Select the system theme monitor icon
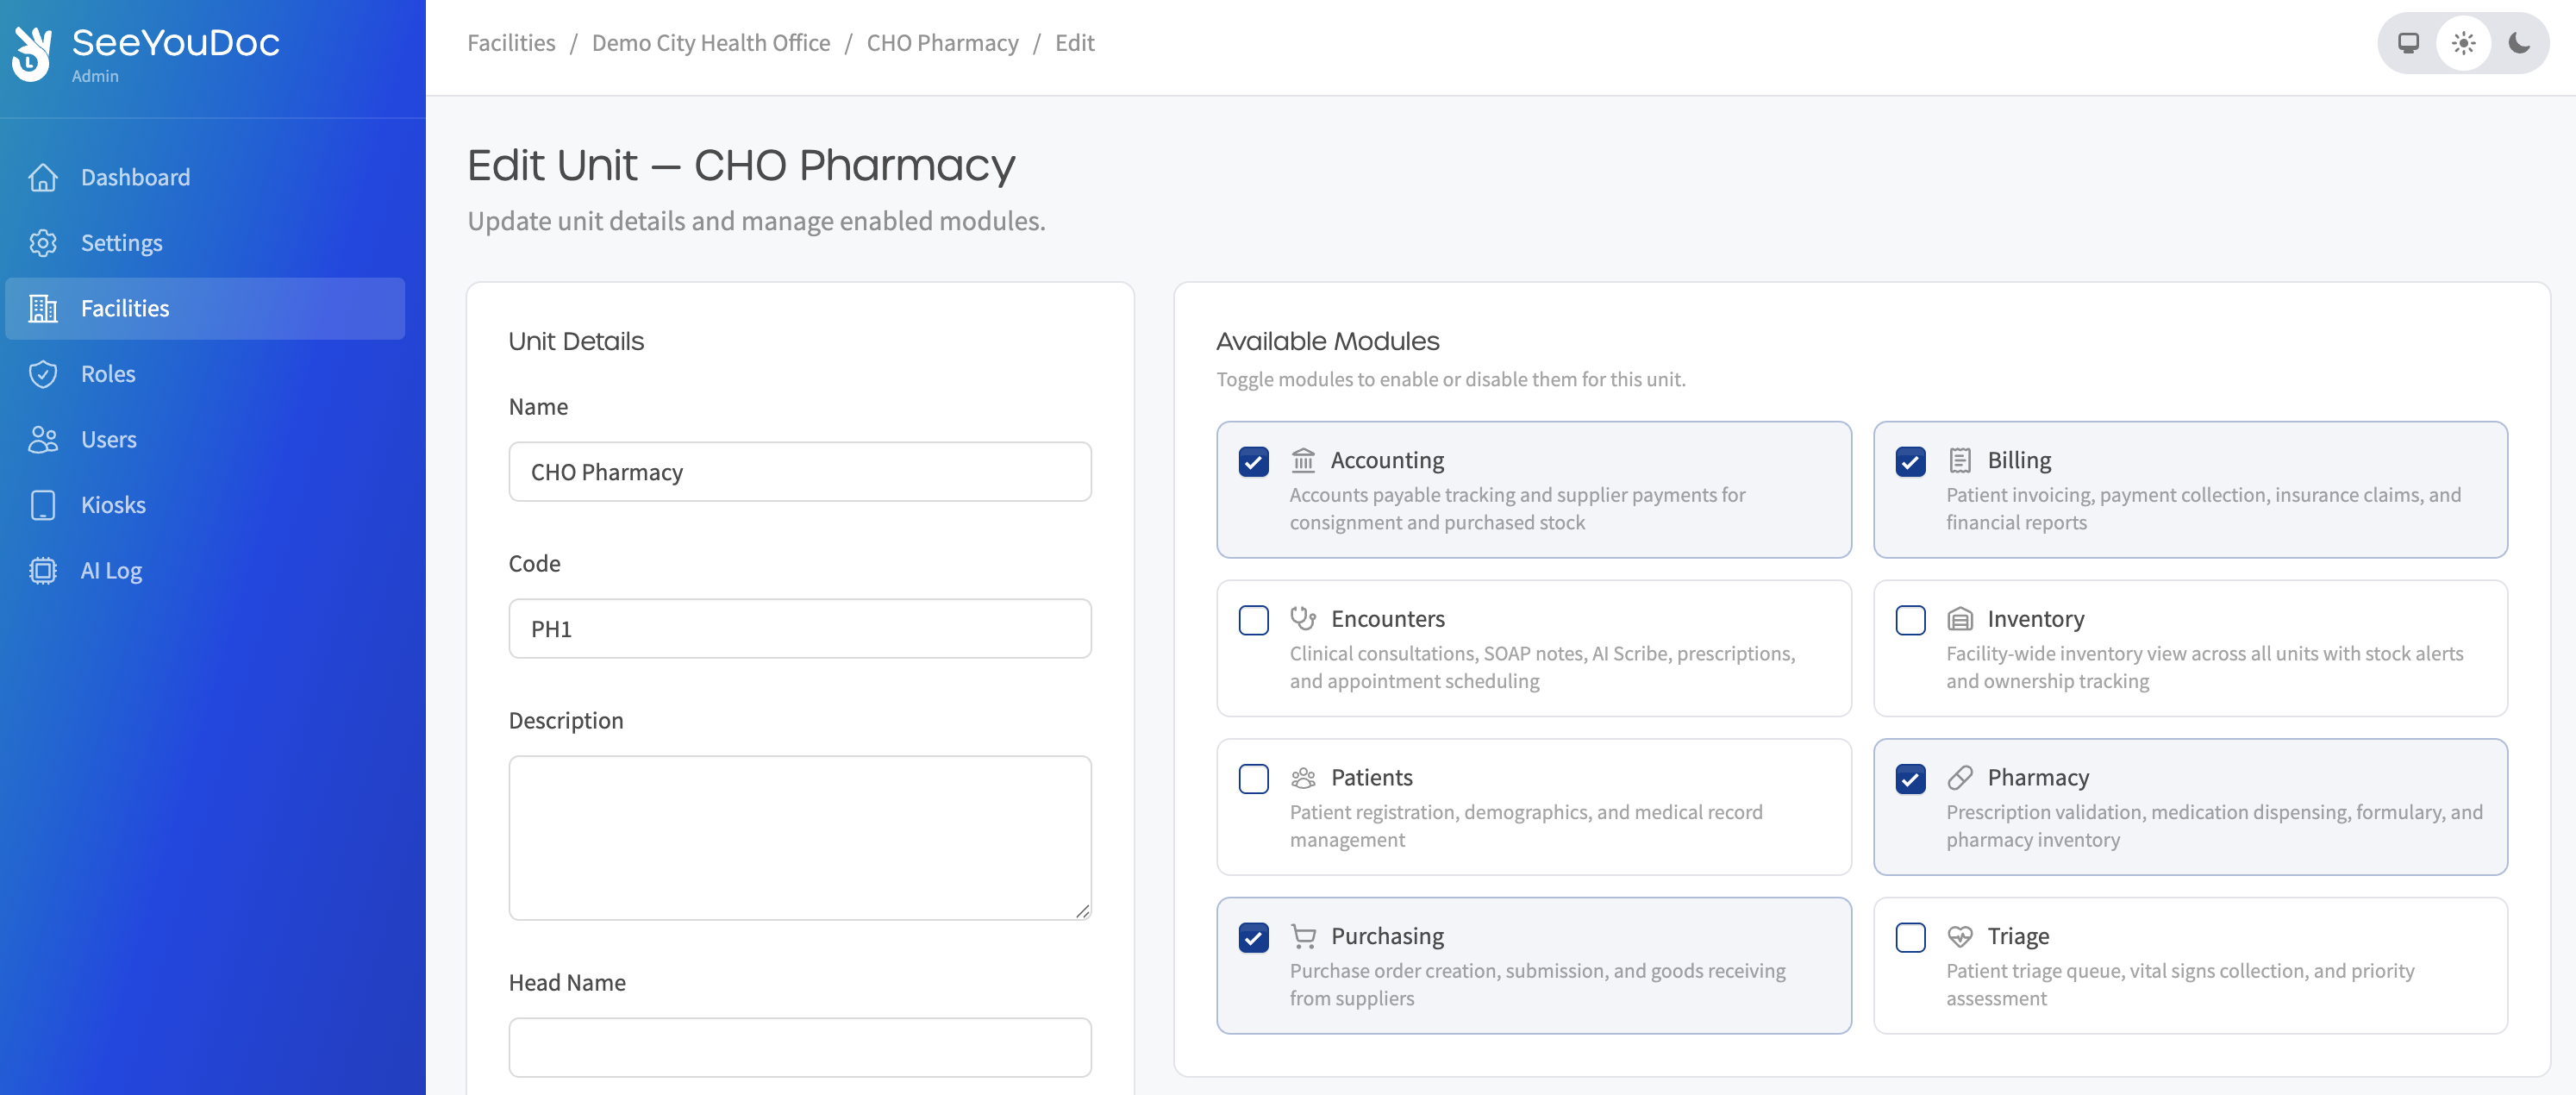This screenshot has width=2576, height=1095. [x=2408, y=43]
